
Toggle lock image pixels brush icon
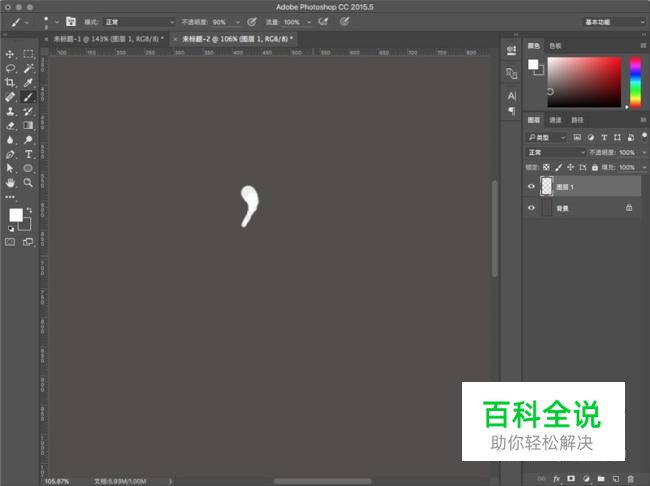pyautogui.click(x=558, y=167)
